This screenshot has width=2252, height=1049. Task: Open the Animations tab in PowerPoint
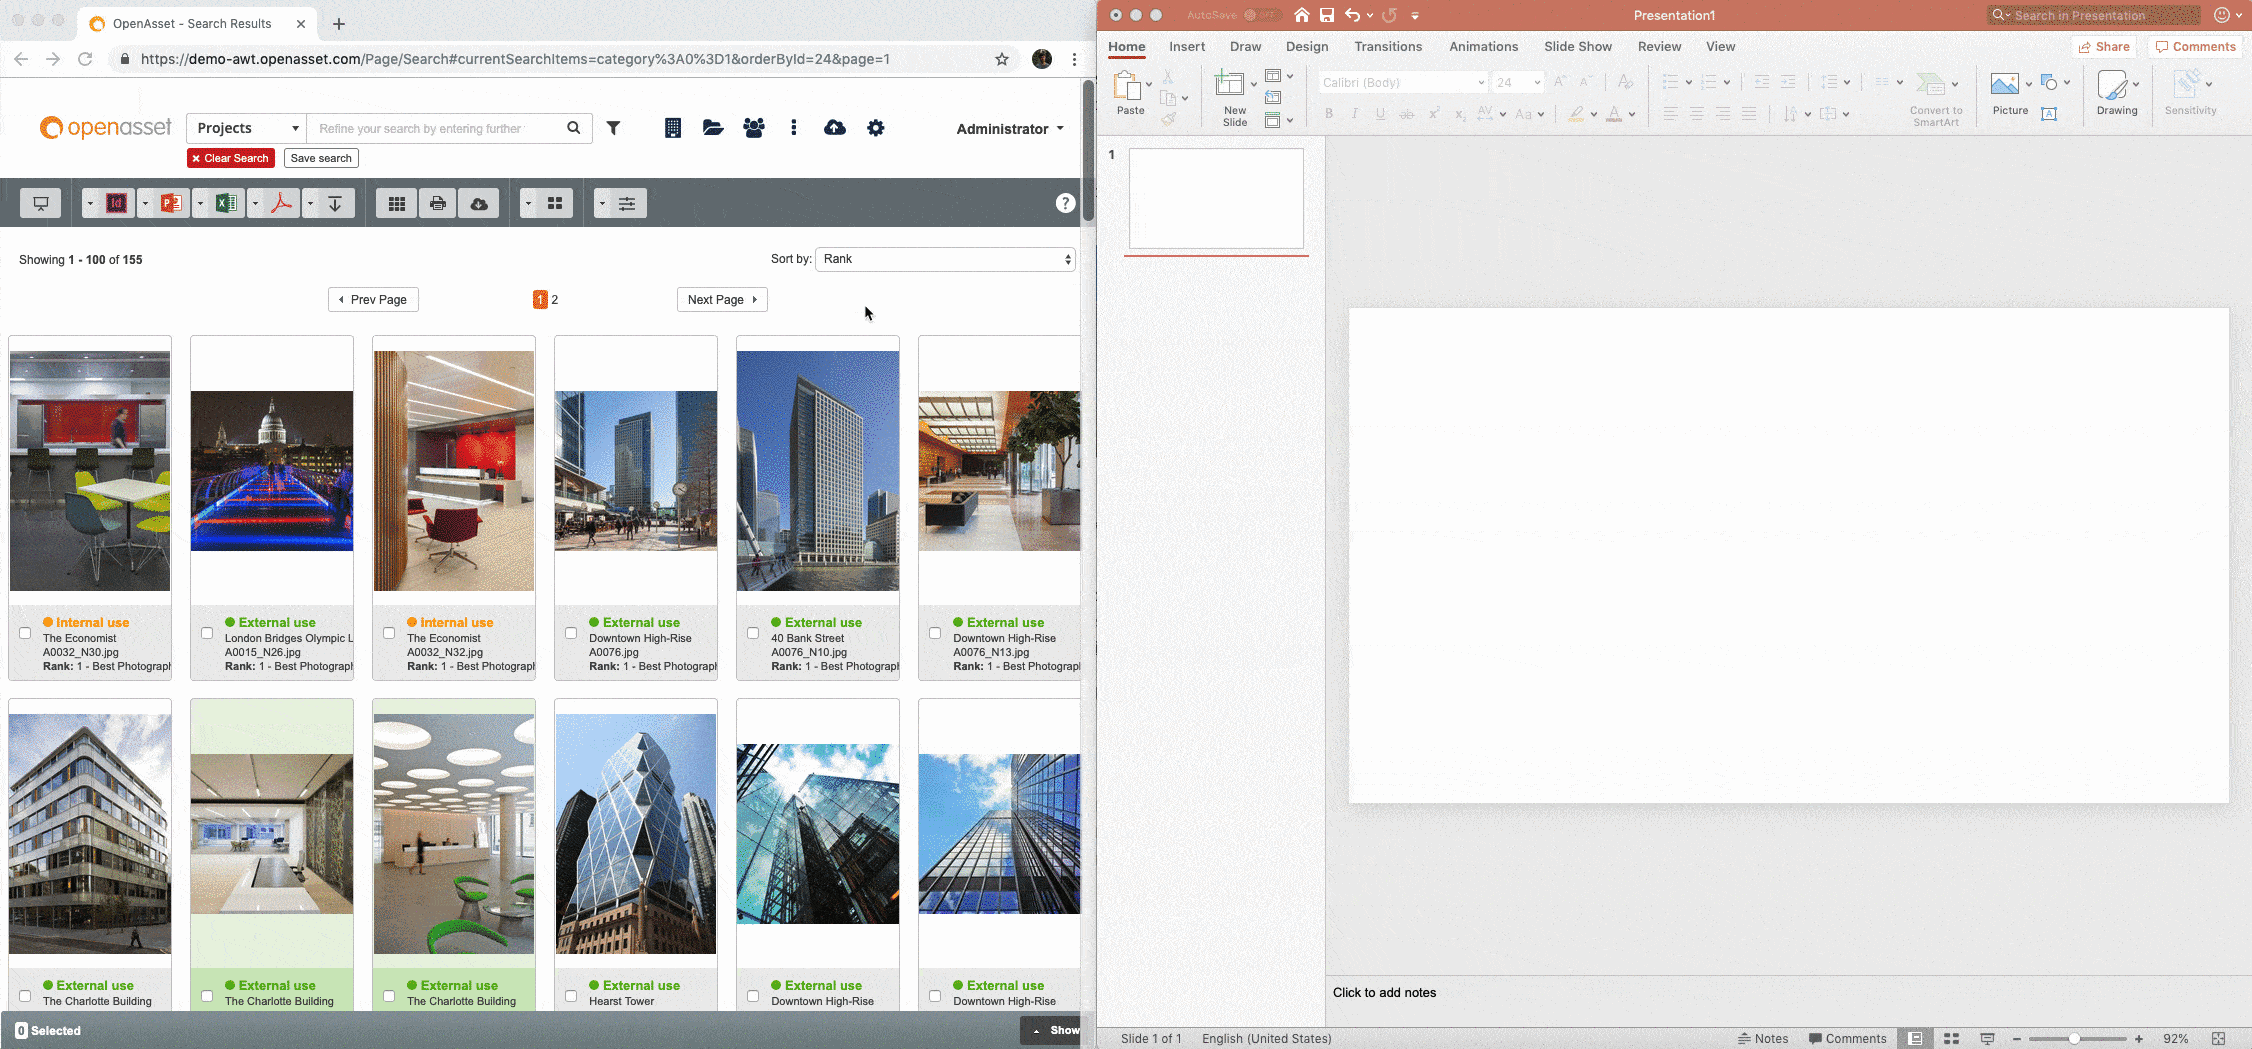[1483, 47]
